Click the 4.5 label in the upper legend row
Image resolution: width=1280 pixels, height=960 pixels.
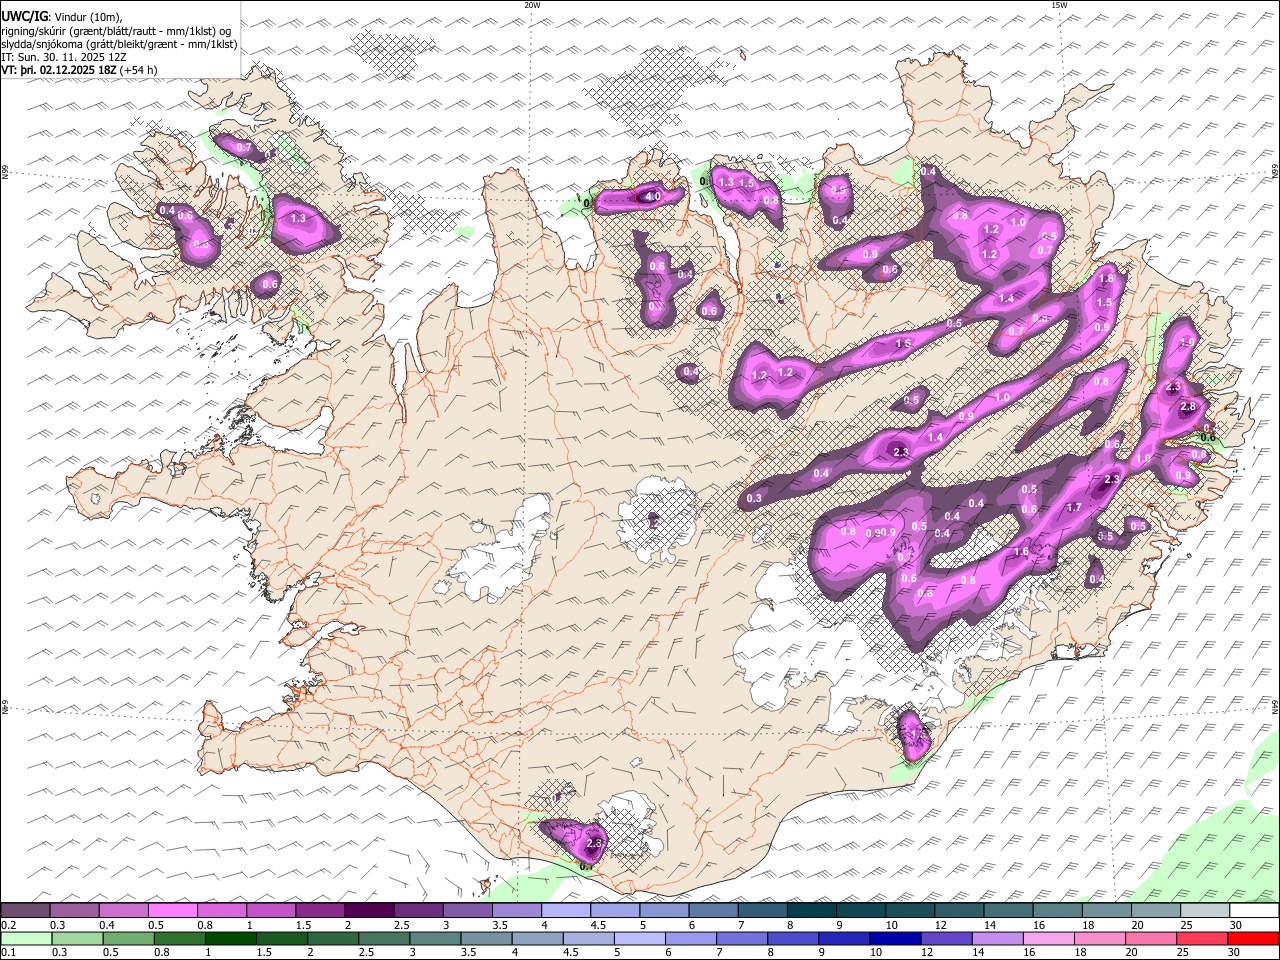598,925
